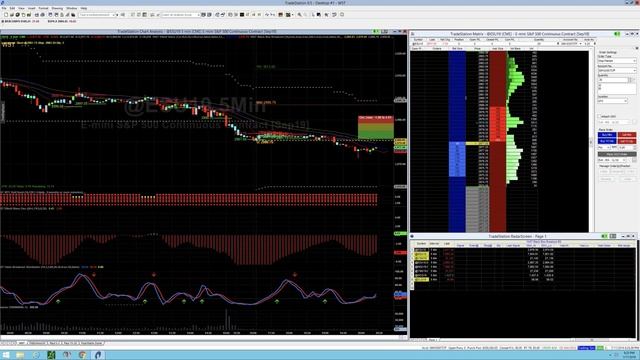Open the Duration dropdown

click(x=612, y=100)
